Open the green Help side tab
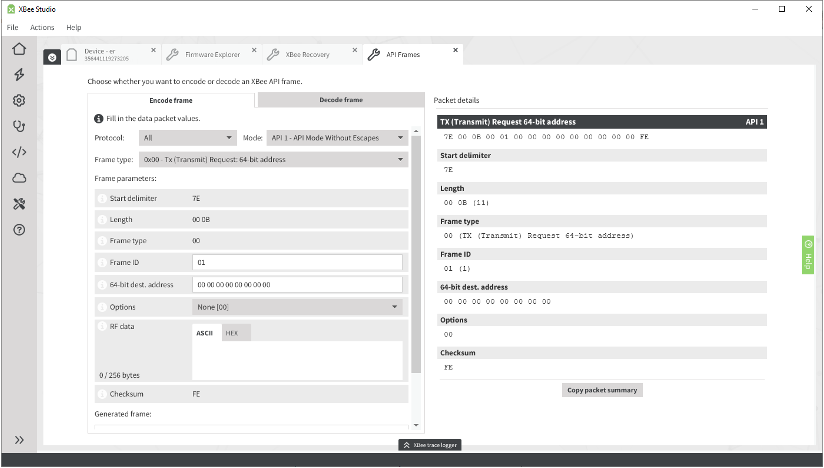The height and width of the screenshot is (468, 824). [807, 255]
